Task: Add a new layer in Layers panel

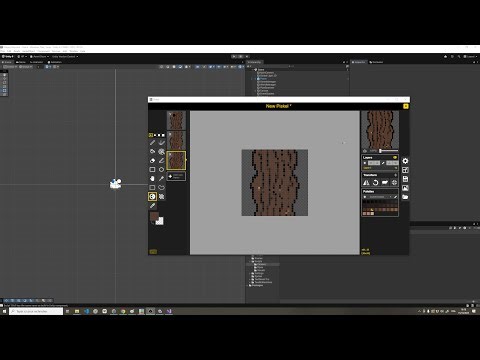Action: click(365, 163)
